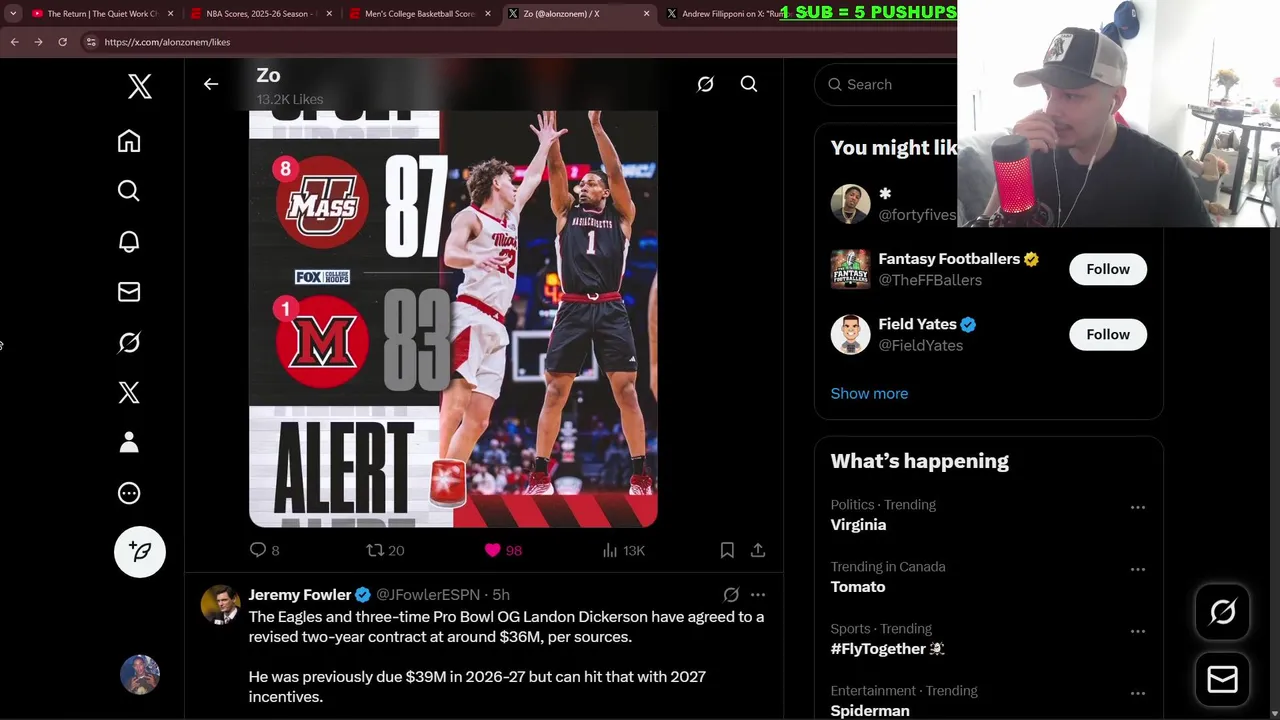Viewport: 1280px width, 720px height.
Task: Open options for Virginia trend
Action: [1138, 507]
